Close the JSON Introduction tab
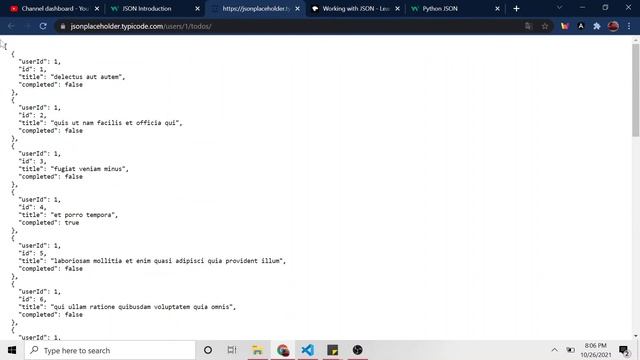The height and width of the screenshot is (360, 640). coord(198,9)
